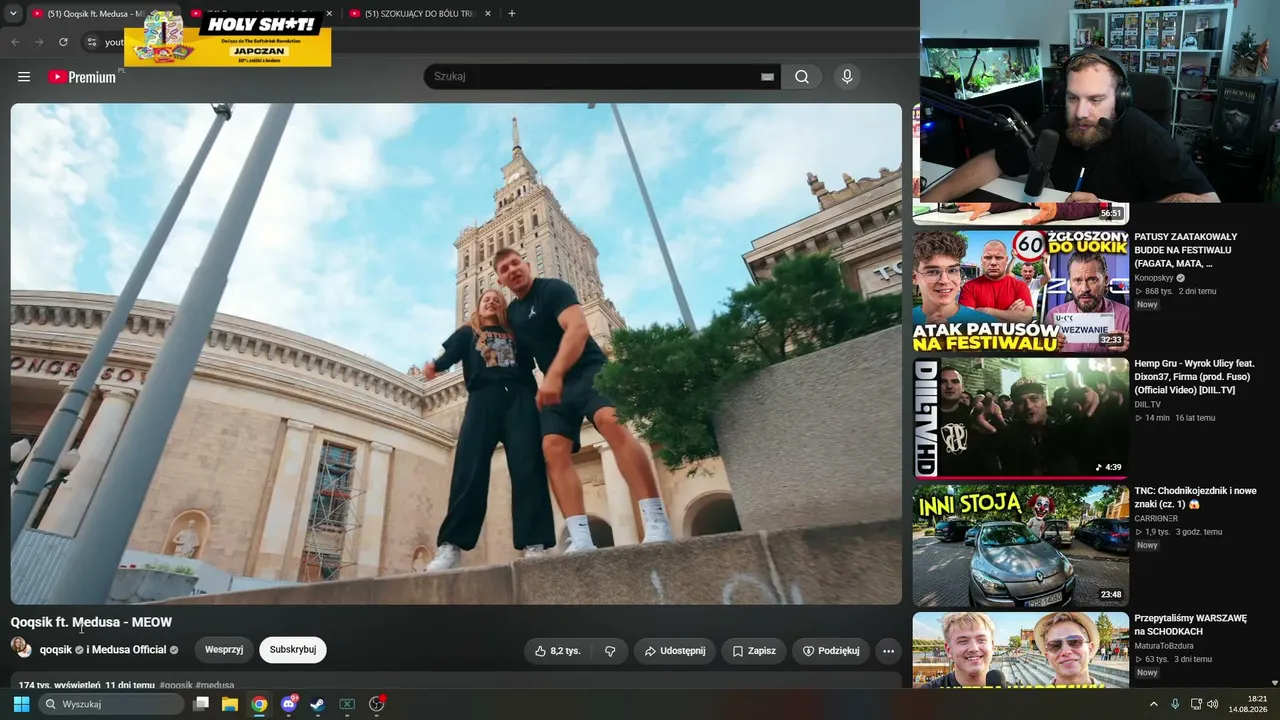
Task: Open the Hemp Gru Wyrok Ulicy thumbnail
Action: click(1020, 418)
